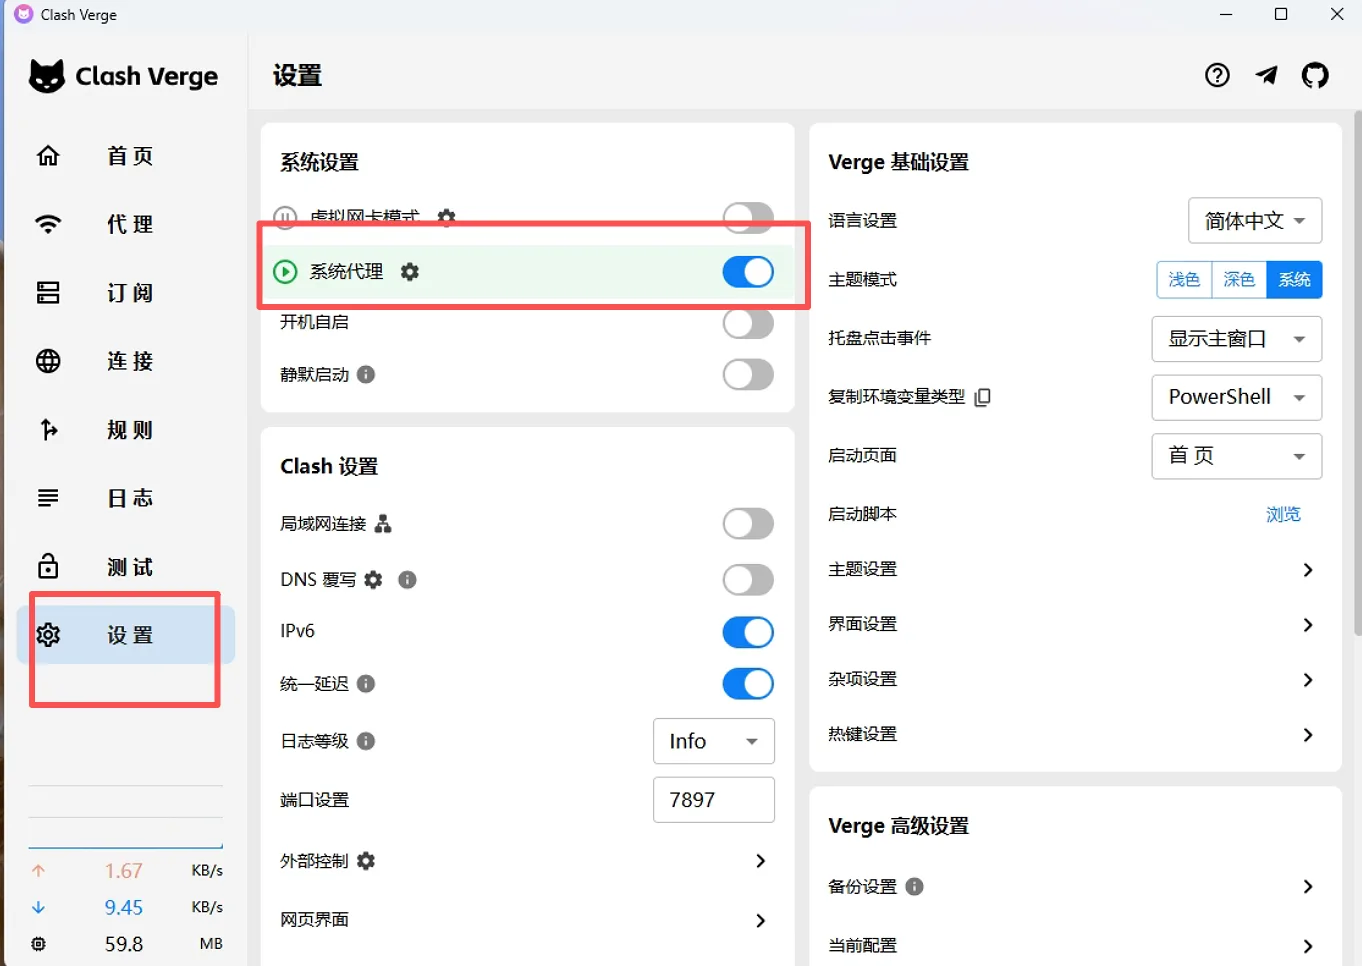Click the green play icon of 系统代理
This screenshot has height=966, width=1362.
pos(286,272)
